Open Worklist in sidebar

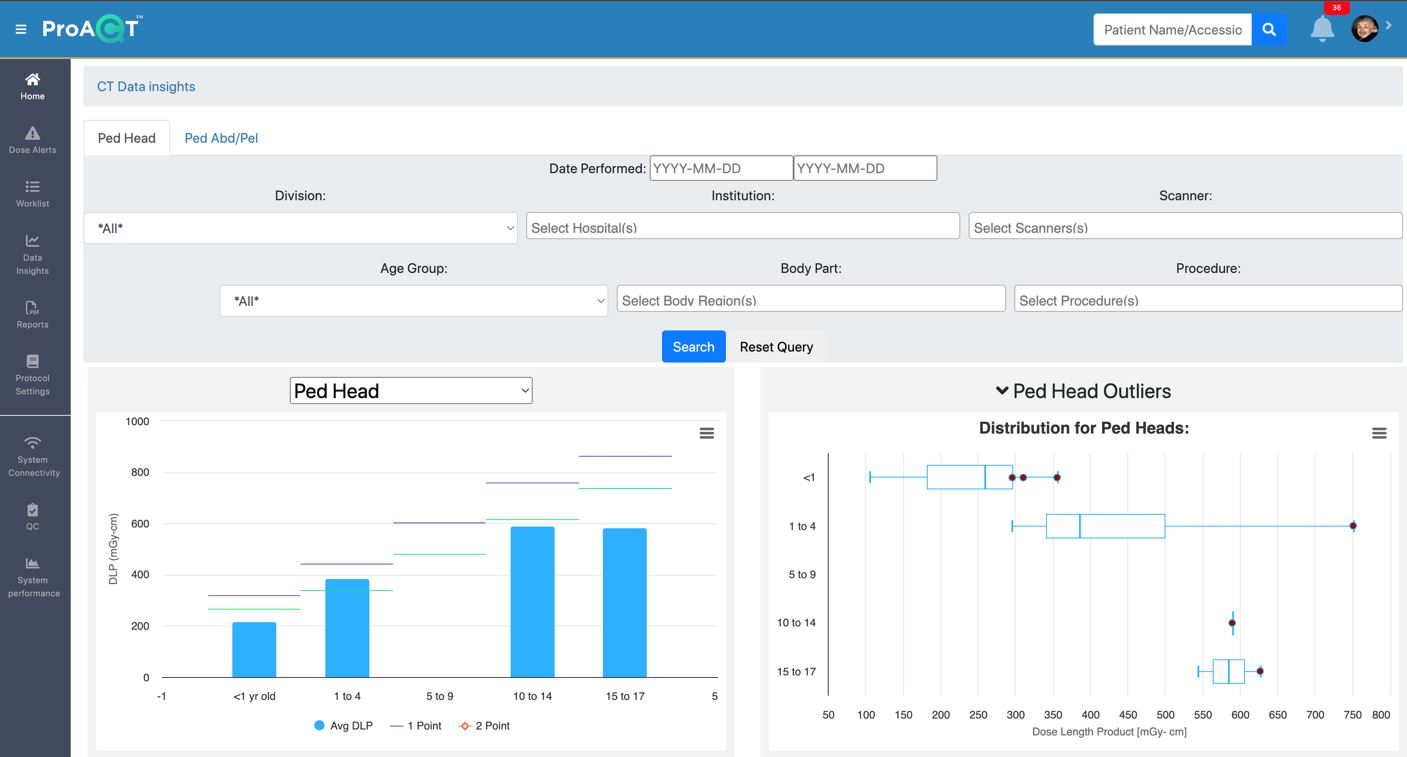click(x=32, y=194)
